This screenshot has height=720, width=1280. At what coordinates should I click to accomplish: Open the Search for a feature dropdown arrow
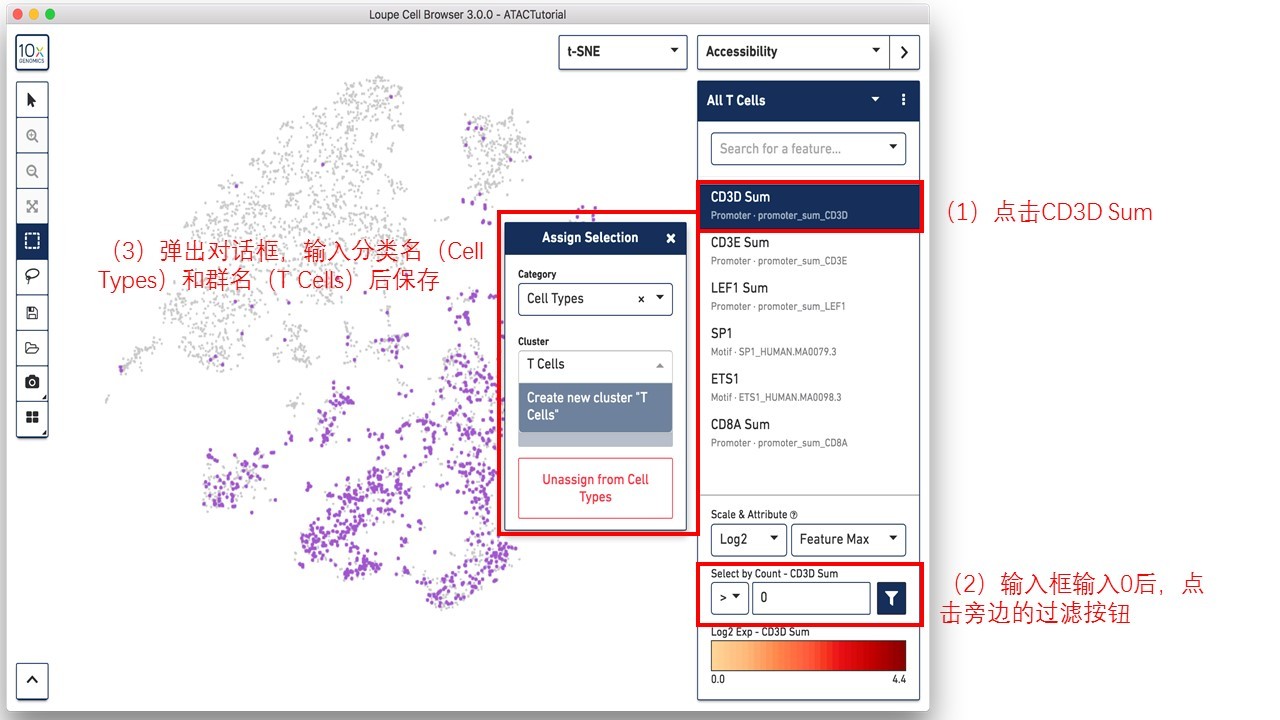[893, 148]
